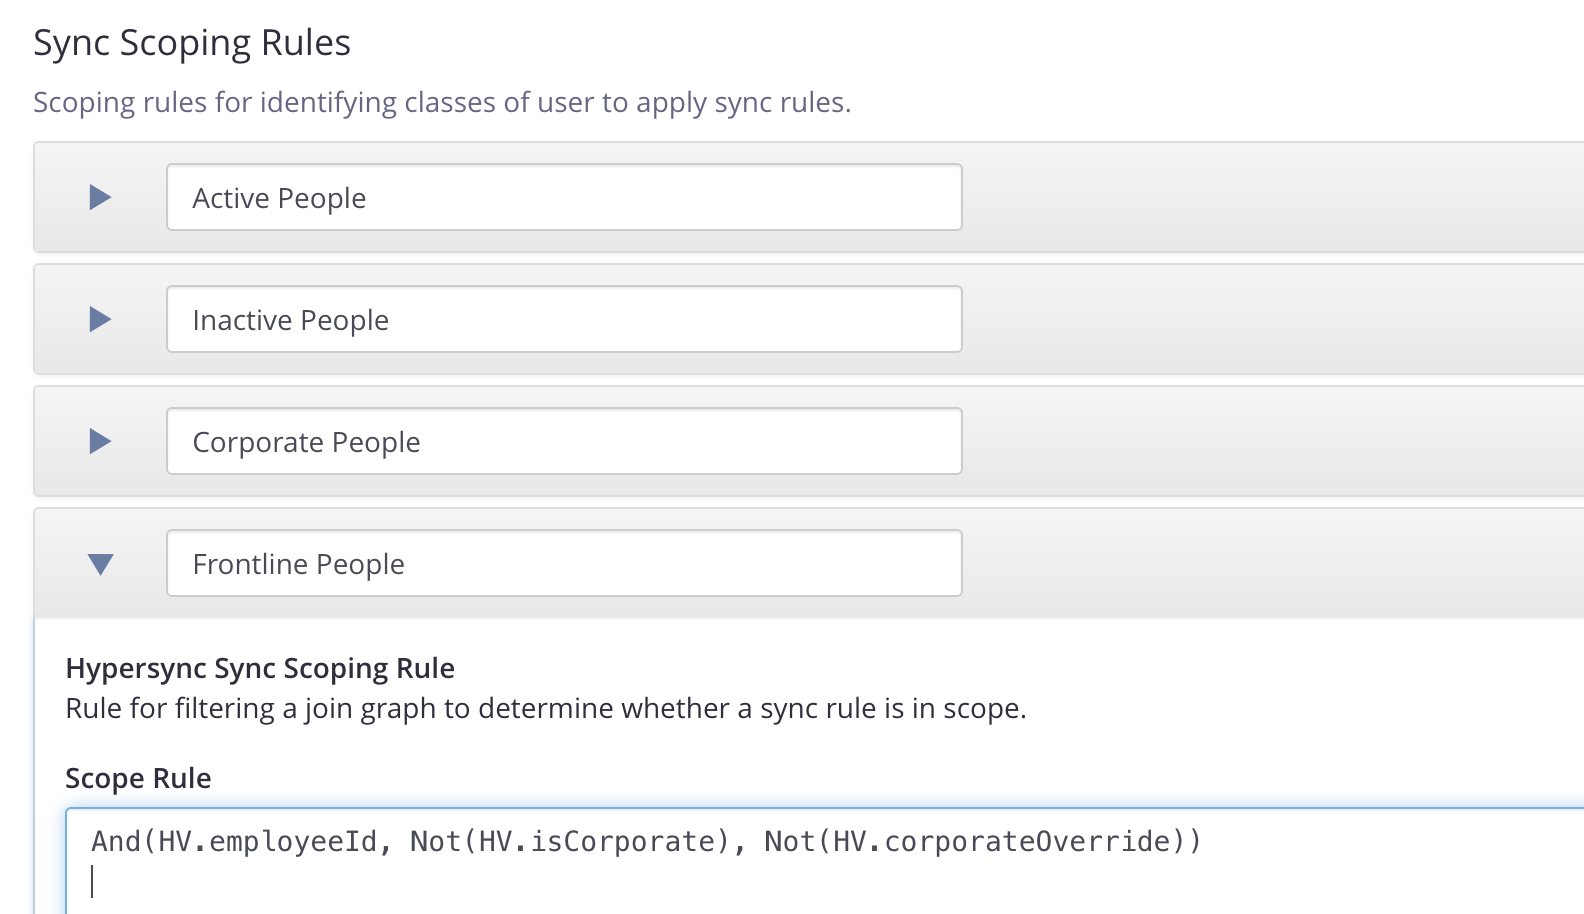Screen dimensions: 1584x914
Task: Click the Hypersync Sync Scoping Rule title
Action: coord(260,668)
